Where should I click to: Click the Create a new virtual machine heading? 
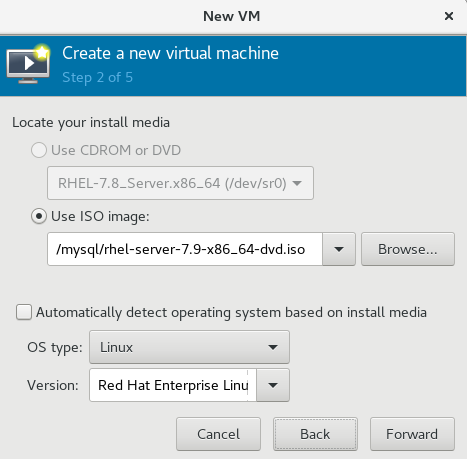click(170, 53)
